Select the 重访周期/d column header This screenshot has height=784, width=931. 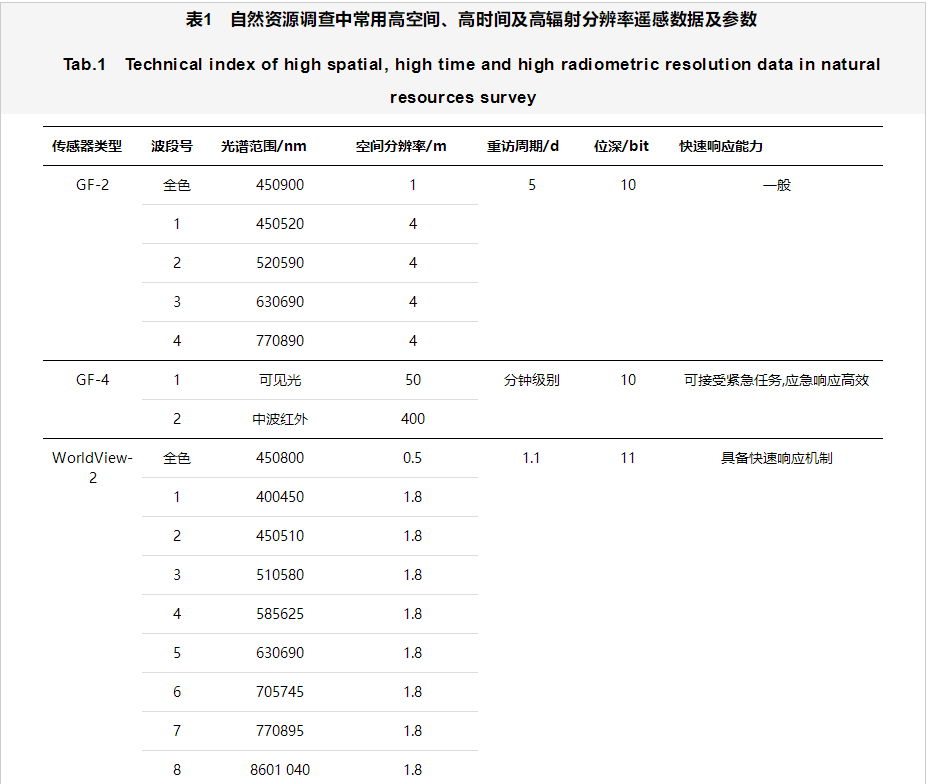point(523,146)
